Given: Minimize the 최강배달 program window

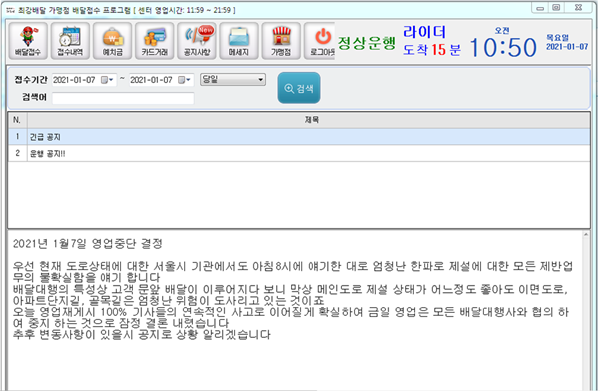Looking at the screenshot, I should tap(540, 8).
